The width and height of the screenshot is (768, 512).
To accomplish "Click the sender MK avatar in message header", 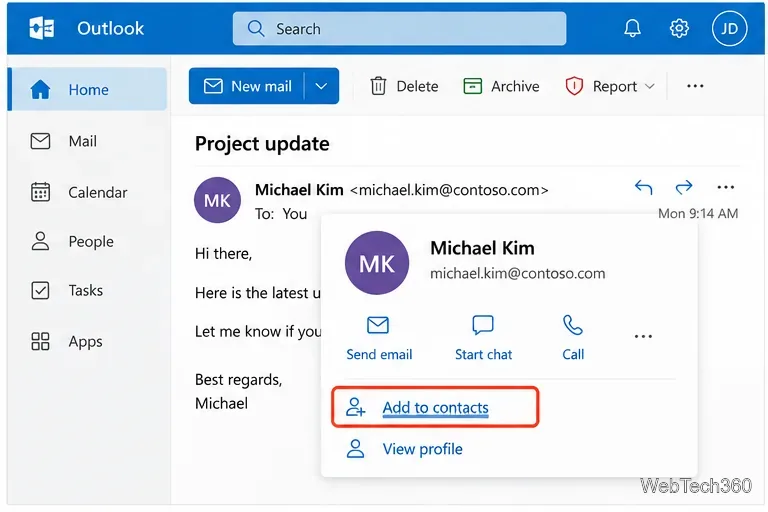I will [217, 200].
